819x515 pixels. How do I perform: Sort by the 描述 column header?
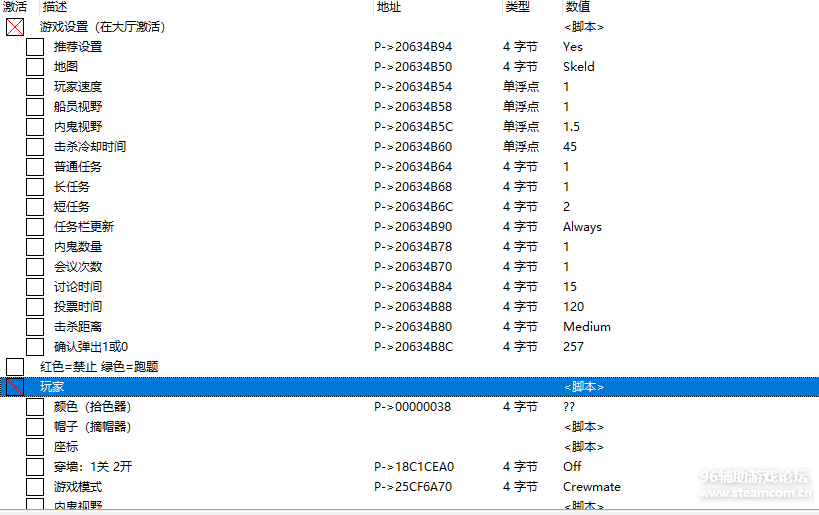point(55,7)
